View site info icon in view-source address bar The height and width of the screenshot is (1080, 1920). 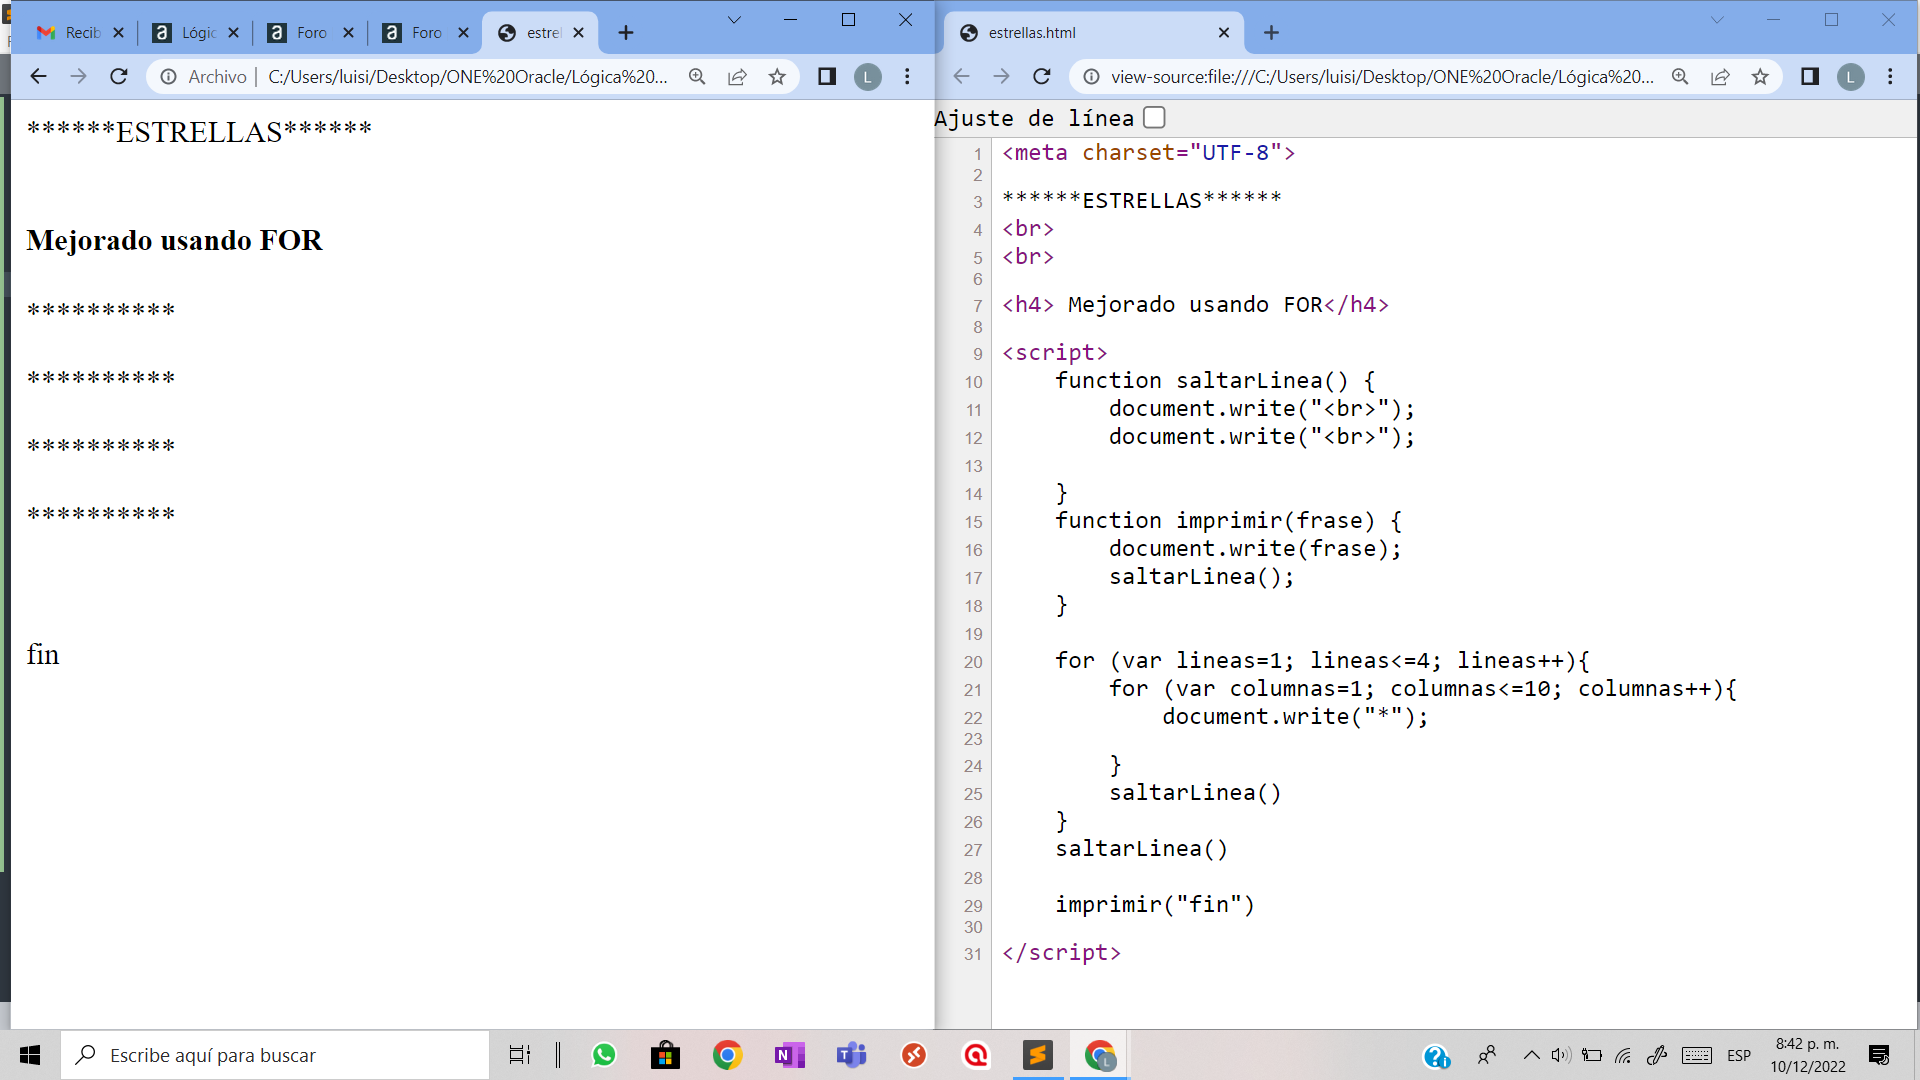pos(1092,77)
